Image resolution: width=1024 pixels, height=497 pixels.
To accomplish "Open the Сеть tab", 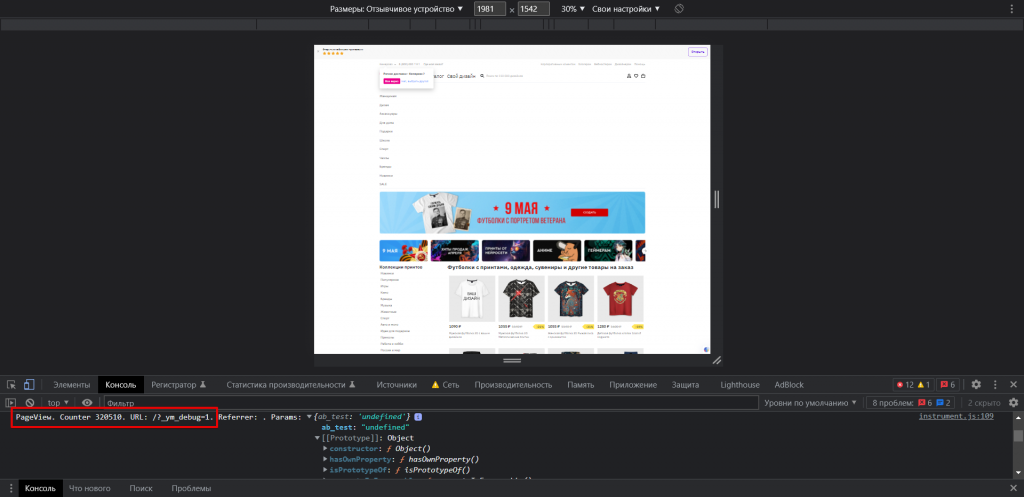I will pyautogui.click(x=445, y=385).
